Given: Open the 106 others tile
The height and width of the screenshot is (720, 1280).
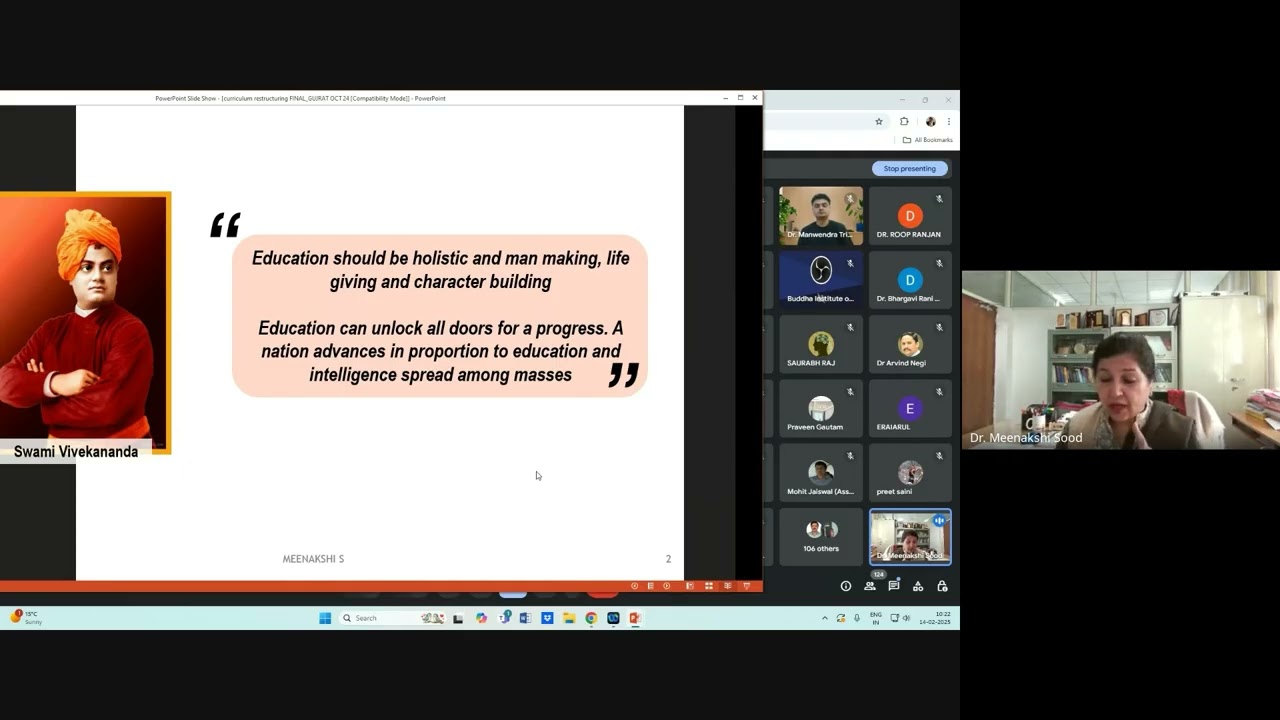Looking at the screenshot, I should 821,537.
